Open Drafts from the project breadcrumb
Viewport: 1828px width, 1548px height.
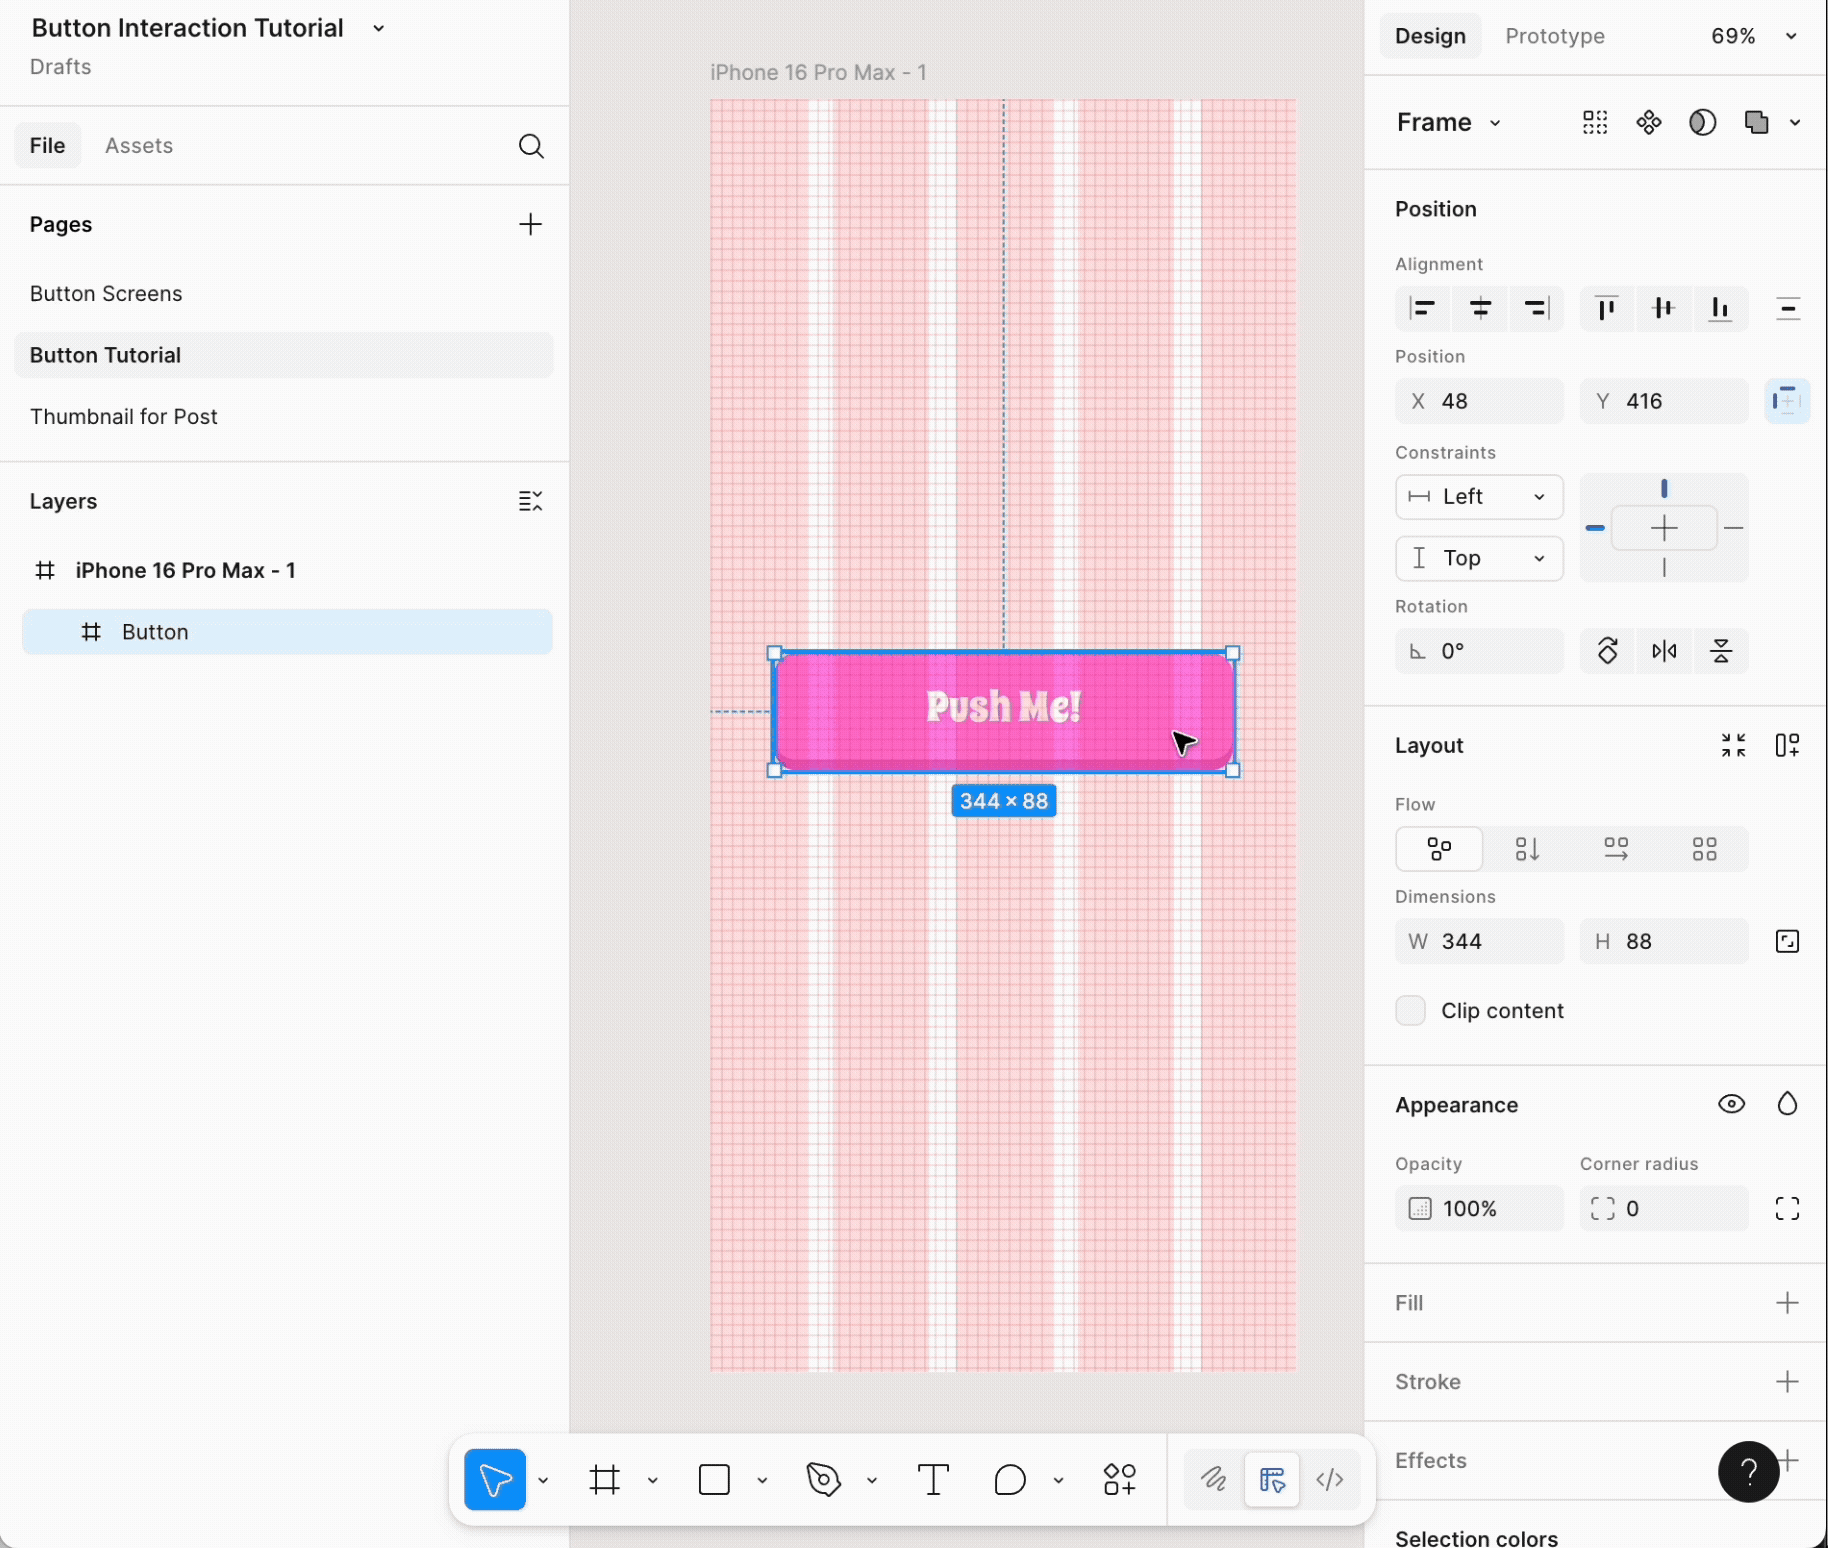click(x=59, y=67)
